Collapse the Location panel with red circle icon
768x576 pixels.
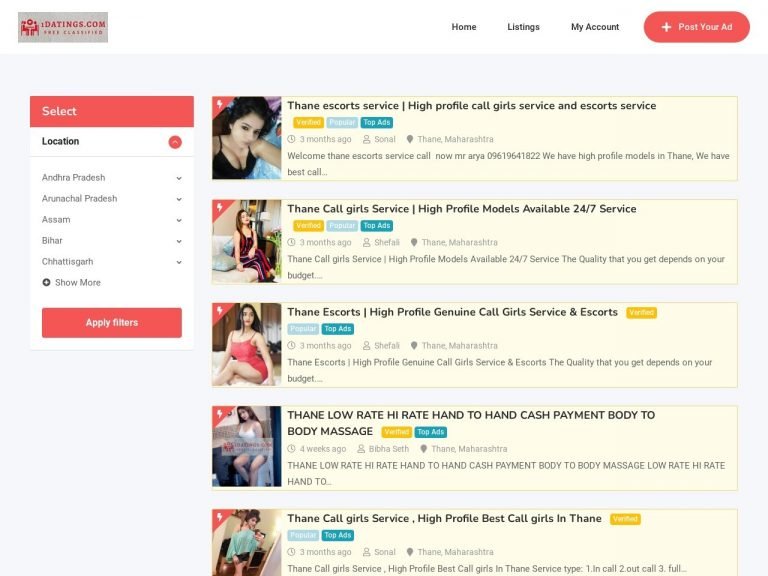pyautogui.click(x=175, y=142)
